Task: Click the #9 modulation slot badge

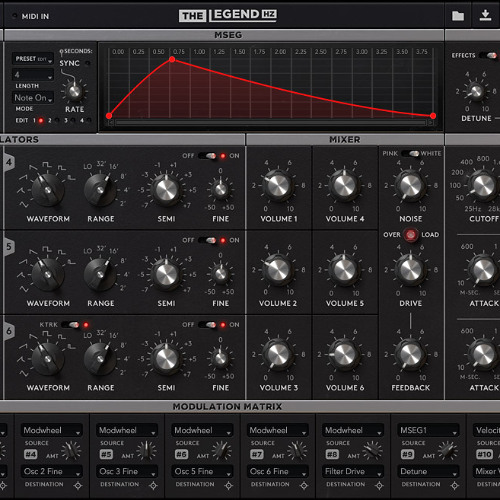Action: coord(408,454)
